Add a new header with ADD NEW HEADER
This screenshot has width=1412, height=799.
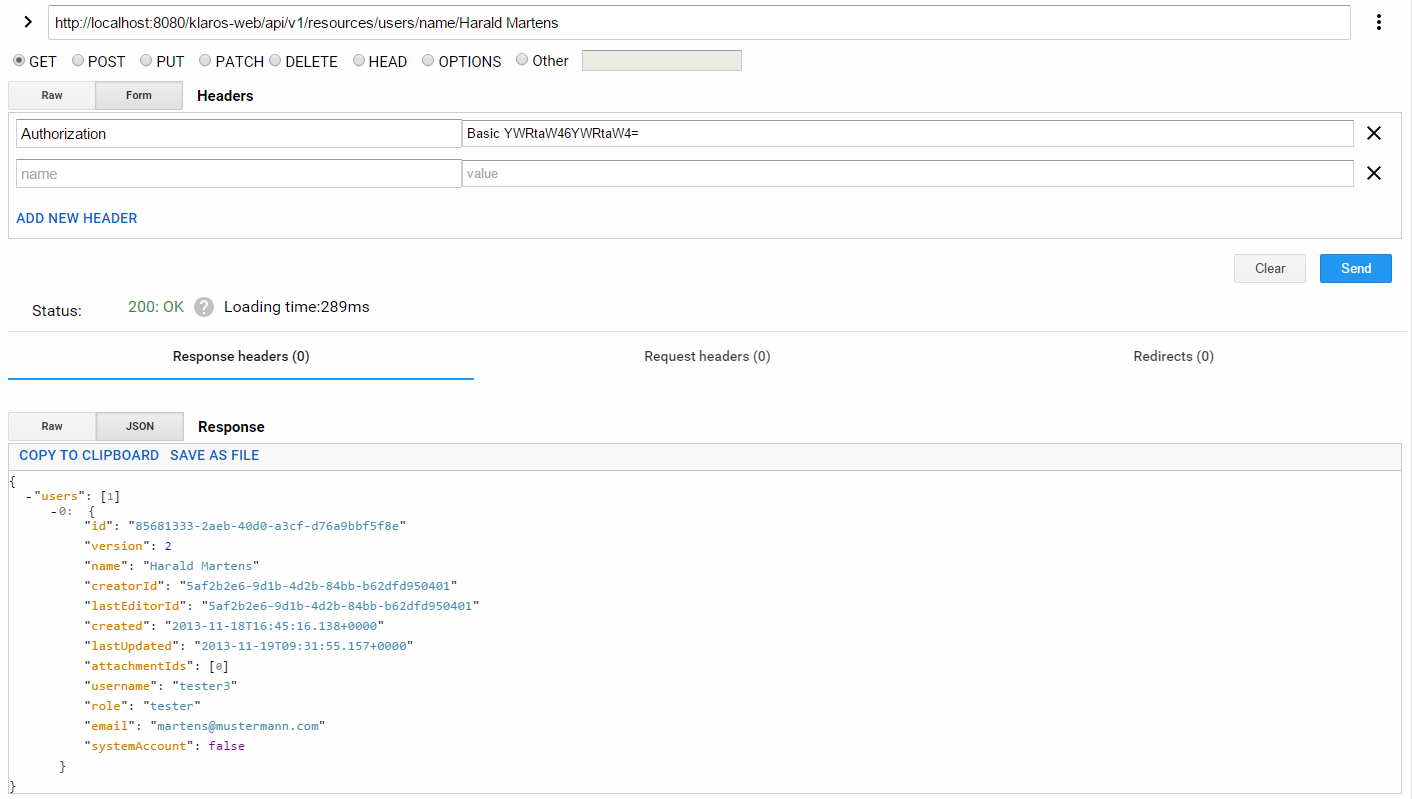76,218
